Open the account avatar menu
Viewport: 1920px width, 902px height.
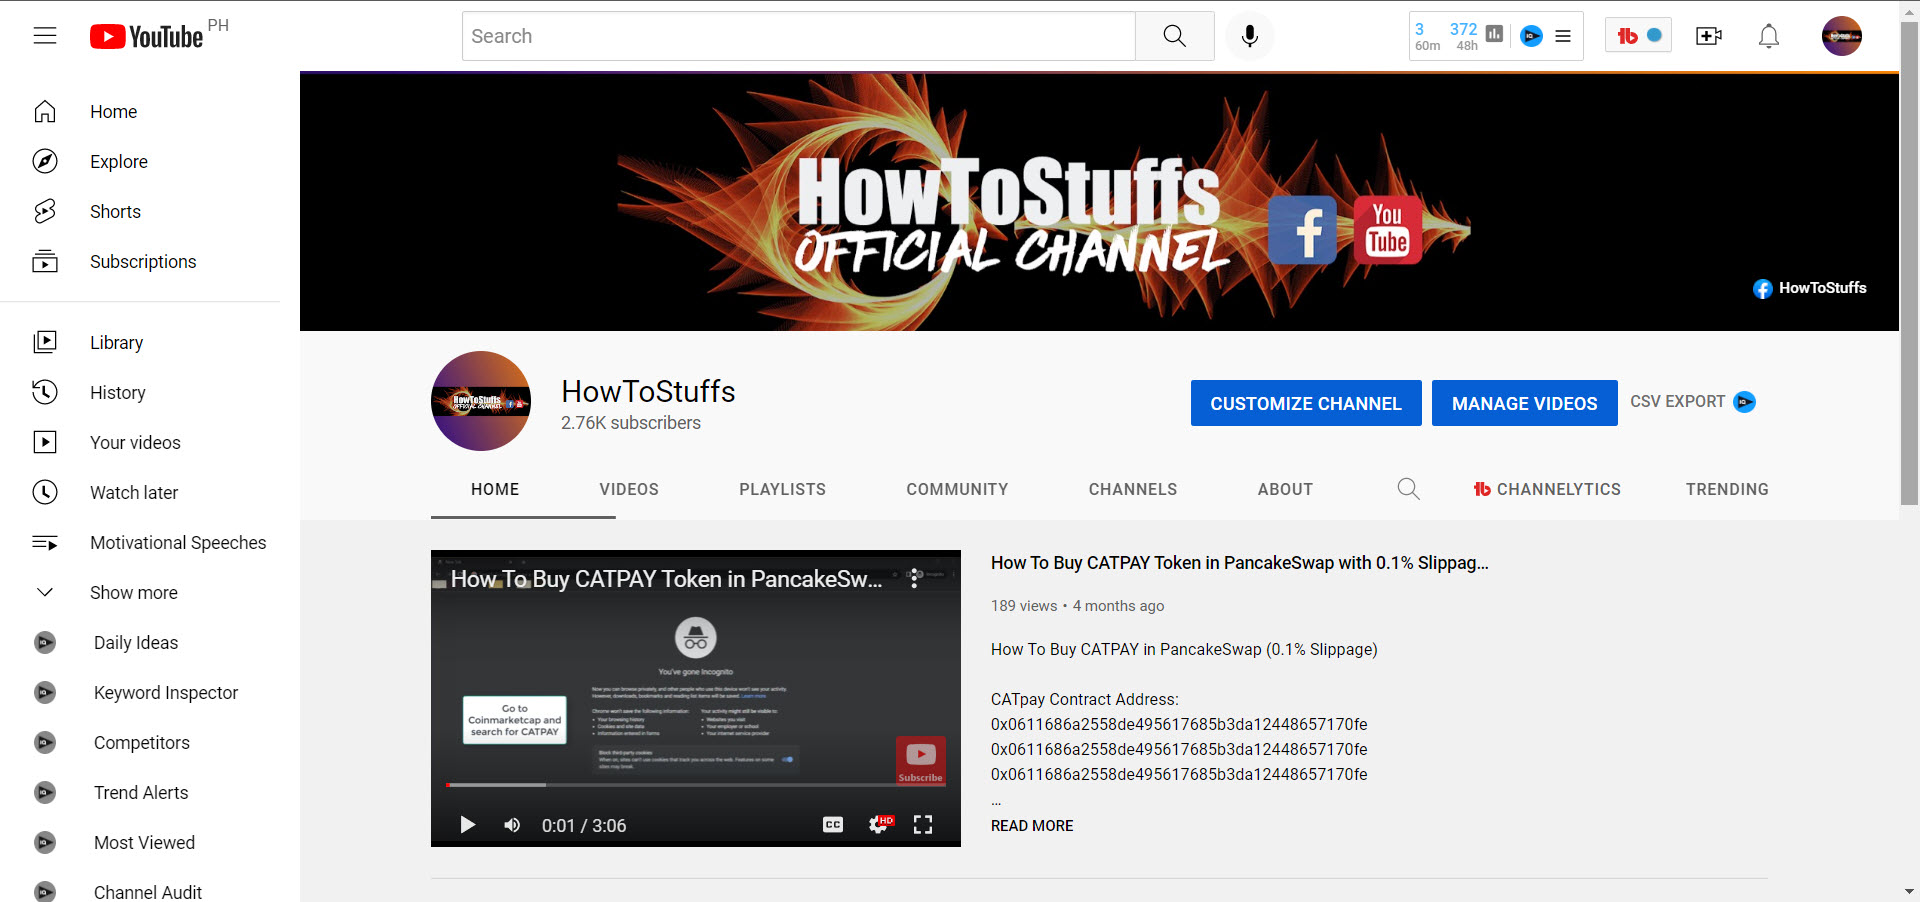(x=1841, y=36)
